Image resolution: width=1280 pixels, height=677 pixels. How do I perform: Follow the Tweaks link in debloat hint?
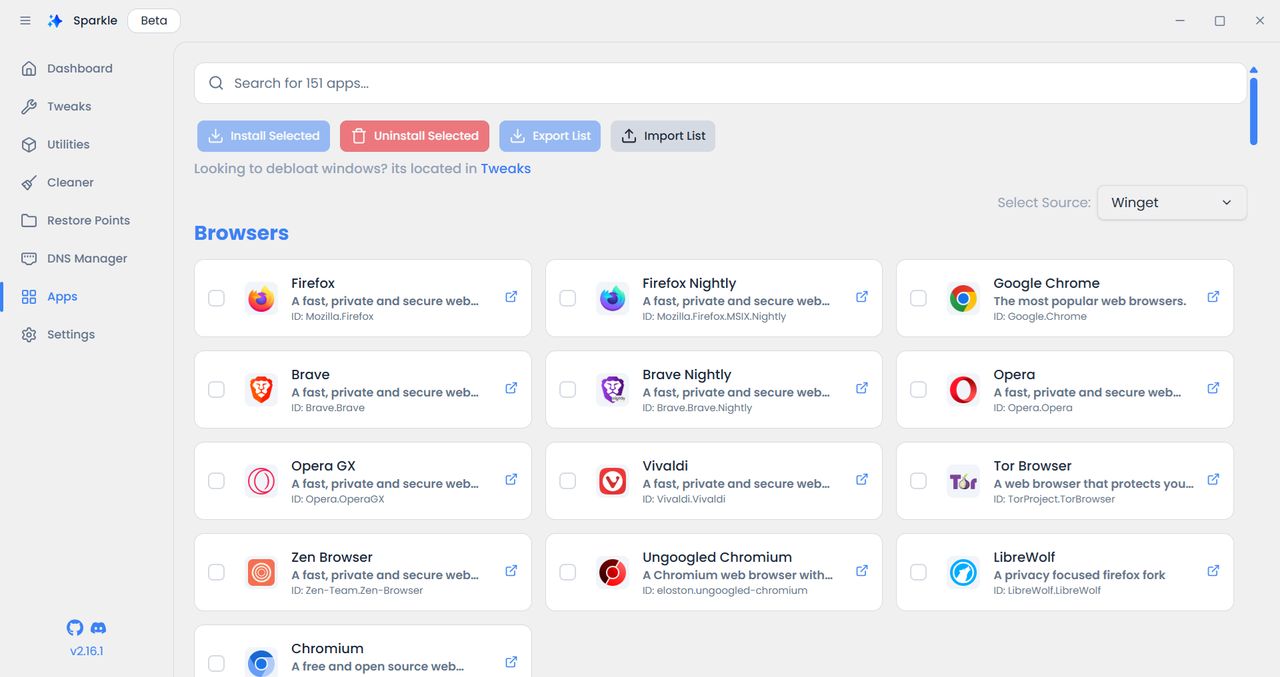pos(506,169)
